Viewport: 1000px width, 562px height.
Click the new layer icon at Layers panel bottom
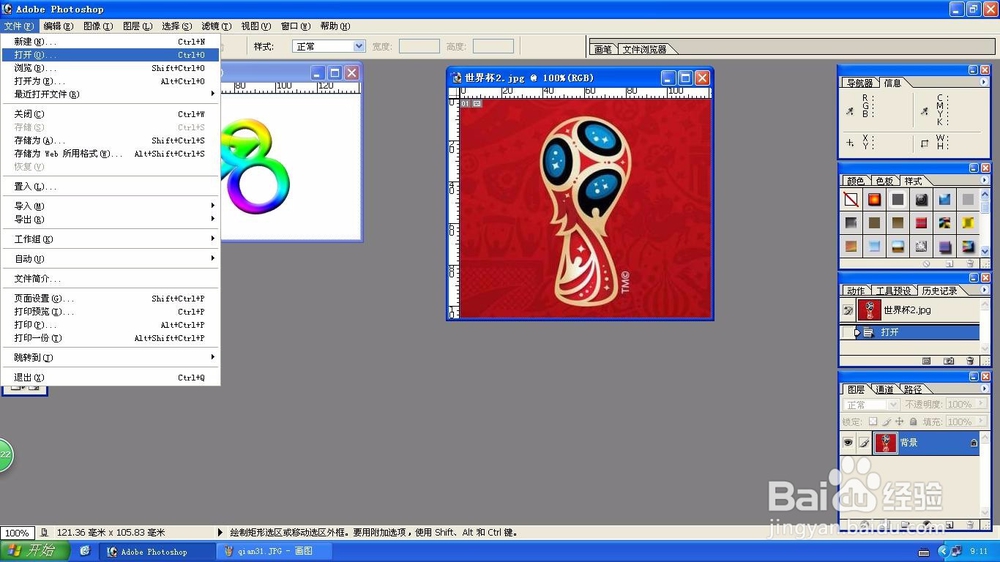pyautogui.click(x=950, y=525)
